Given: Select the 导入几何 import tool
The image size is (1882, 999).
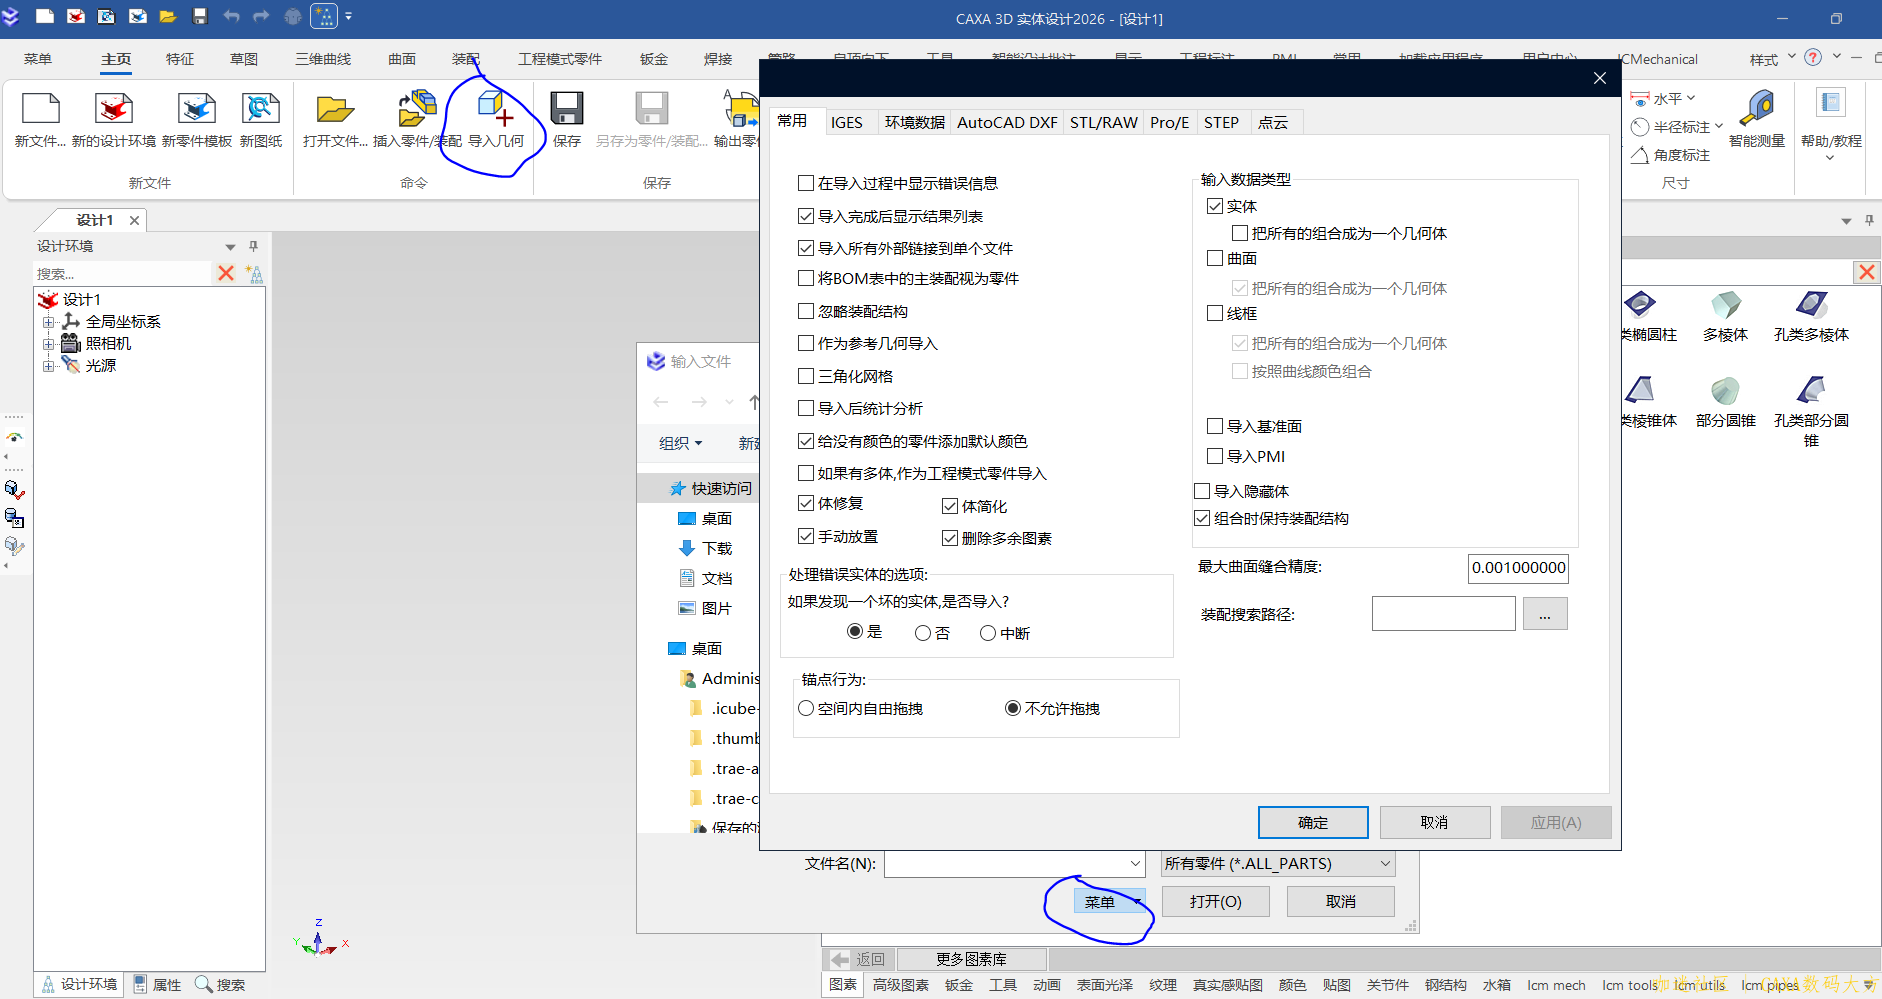Looking at the screenshot, I should tap(497, 120).
